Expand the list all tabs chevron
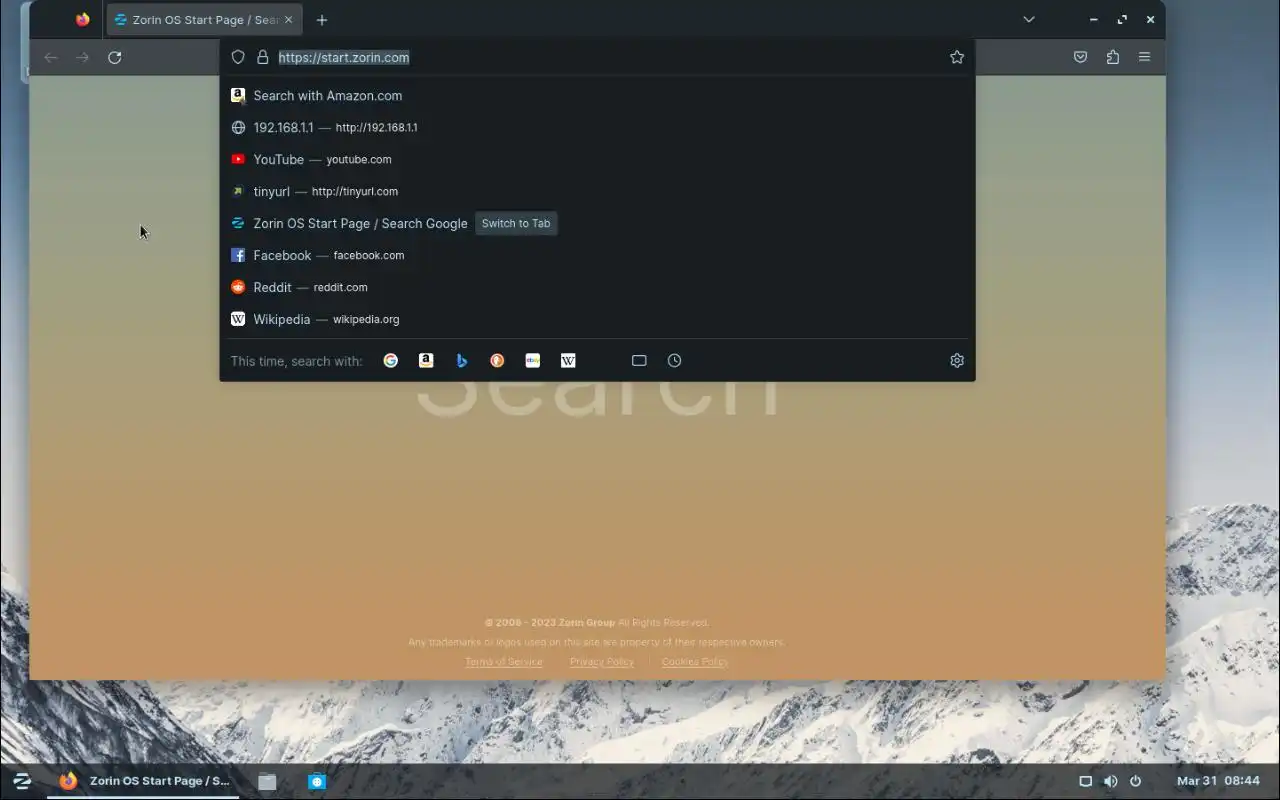 pyautogui.click(x=1028, y=20)
